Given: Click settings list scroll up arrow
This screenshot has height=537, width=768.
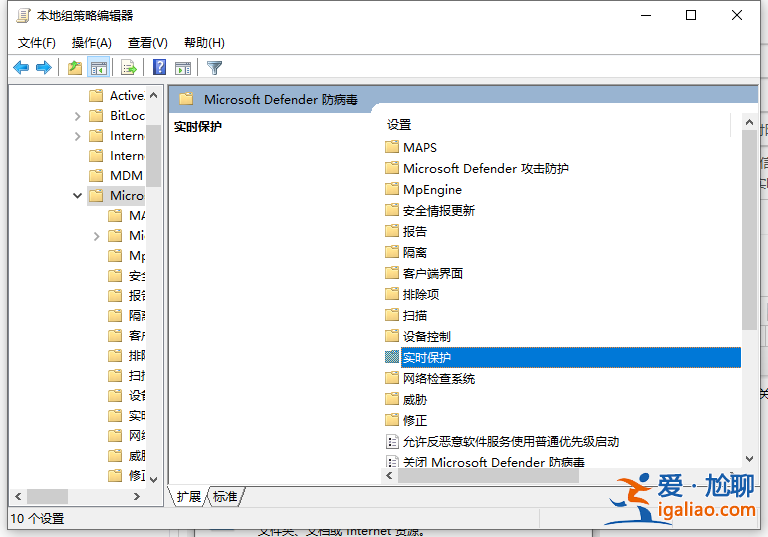Looking at the screenshot, I should pyautogui.click(x=749, y=122).
